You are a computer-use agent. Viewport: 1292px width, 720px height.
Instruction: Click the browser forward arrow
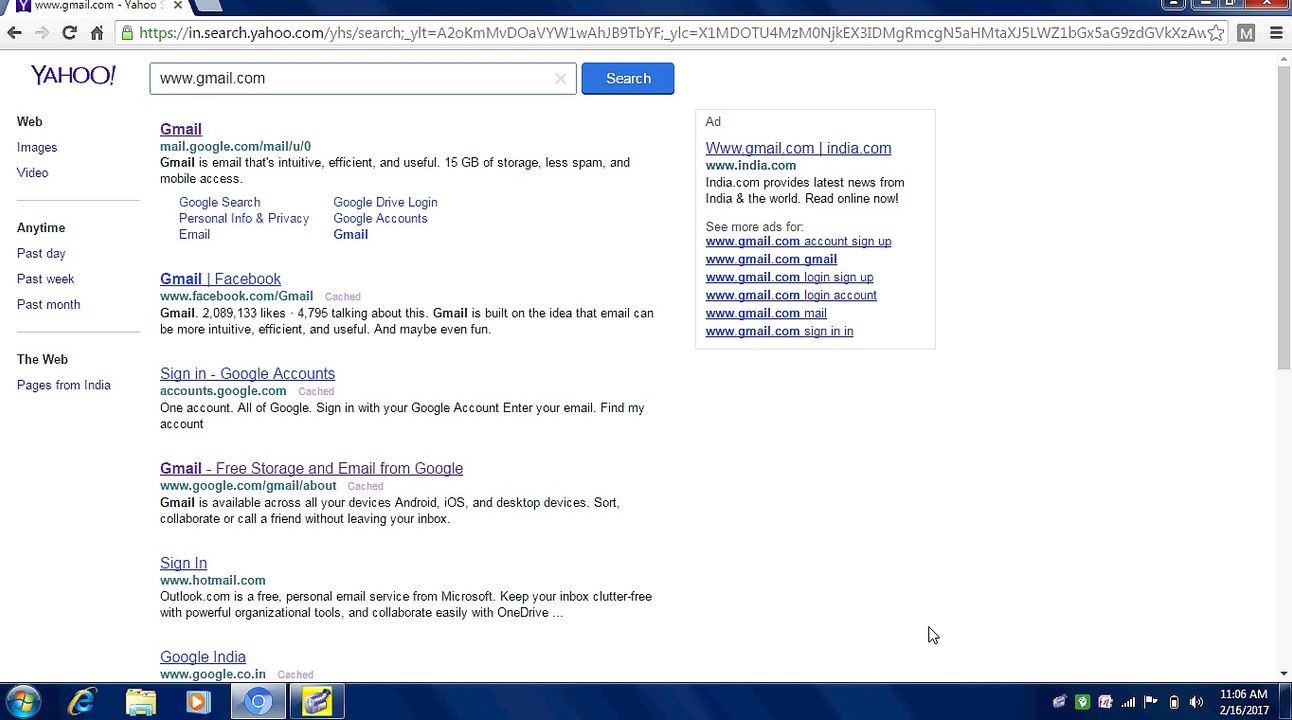pos(42,33)
